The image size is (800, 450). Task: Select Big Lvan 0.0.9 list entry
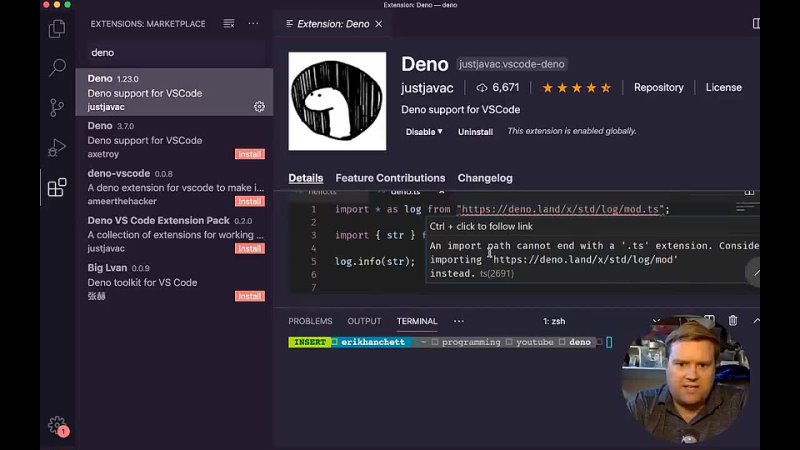click(174, 282)
